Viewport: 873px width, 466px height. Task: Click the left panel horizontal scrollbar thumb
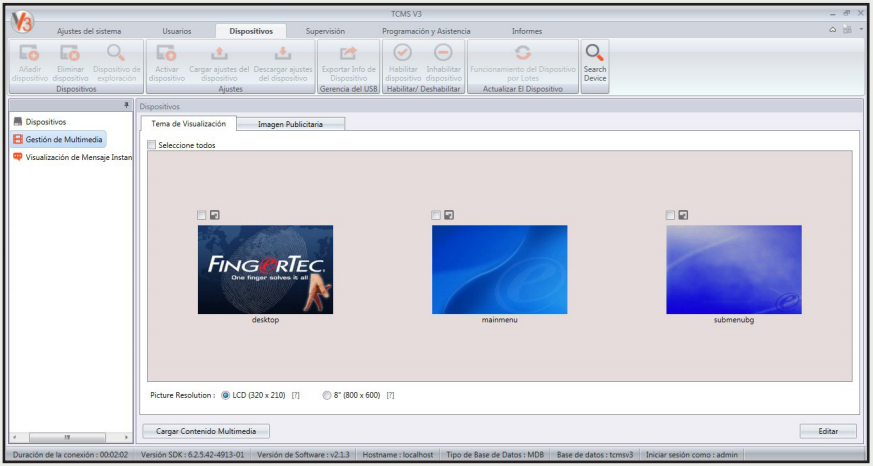click(67, 437)
